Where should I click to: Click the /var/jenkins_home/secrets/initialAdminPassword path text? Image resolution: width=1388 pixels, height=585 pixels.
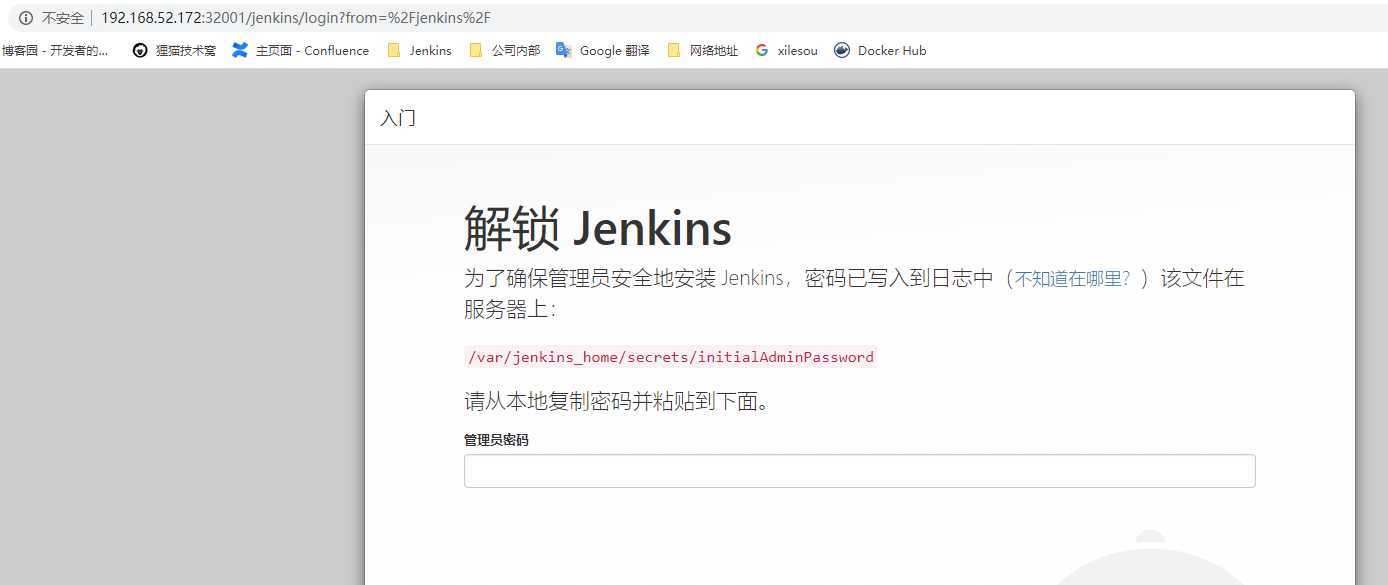(671, 357)
